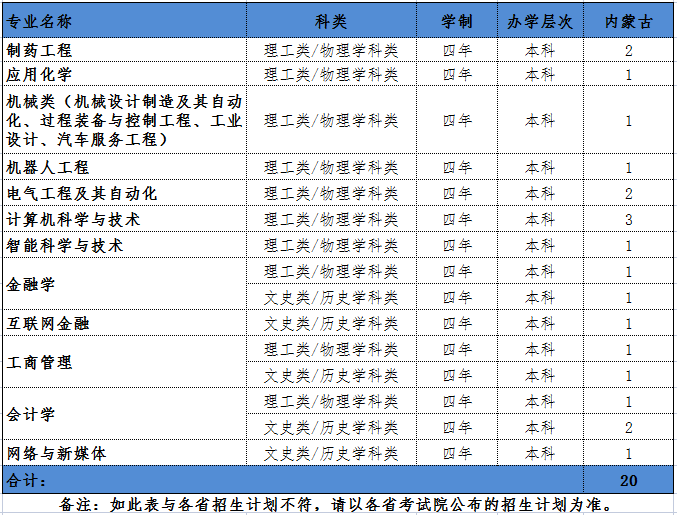Screen dimensions: 677x515
Task: Click the 机械类 multi-line major cell
Action: point(125,120)
